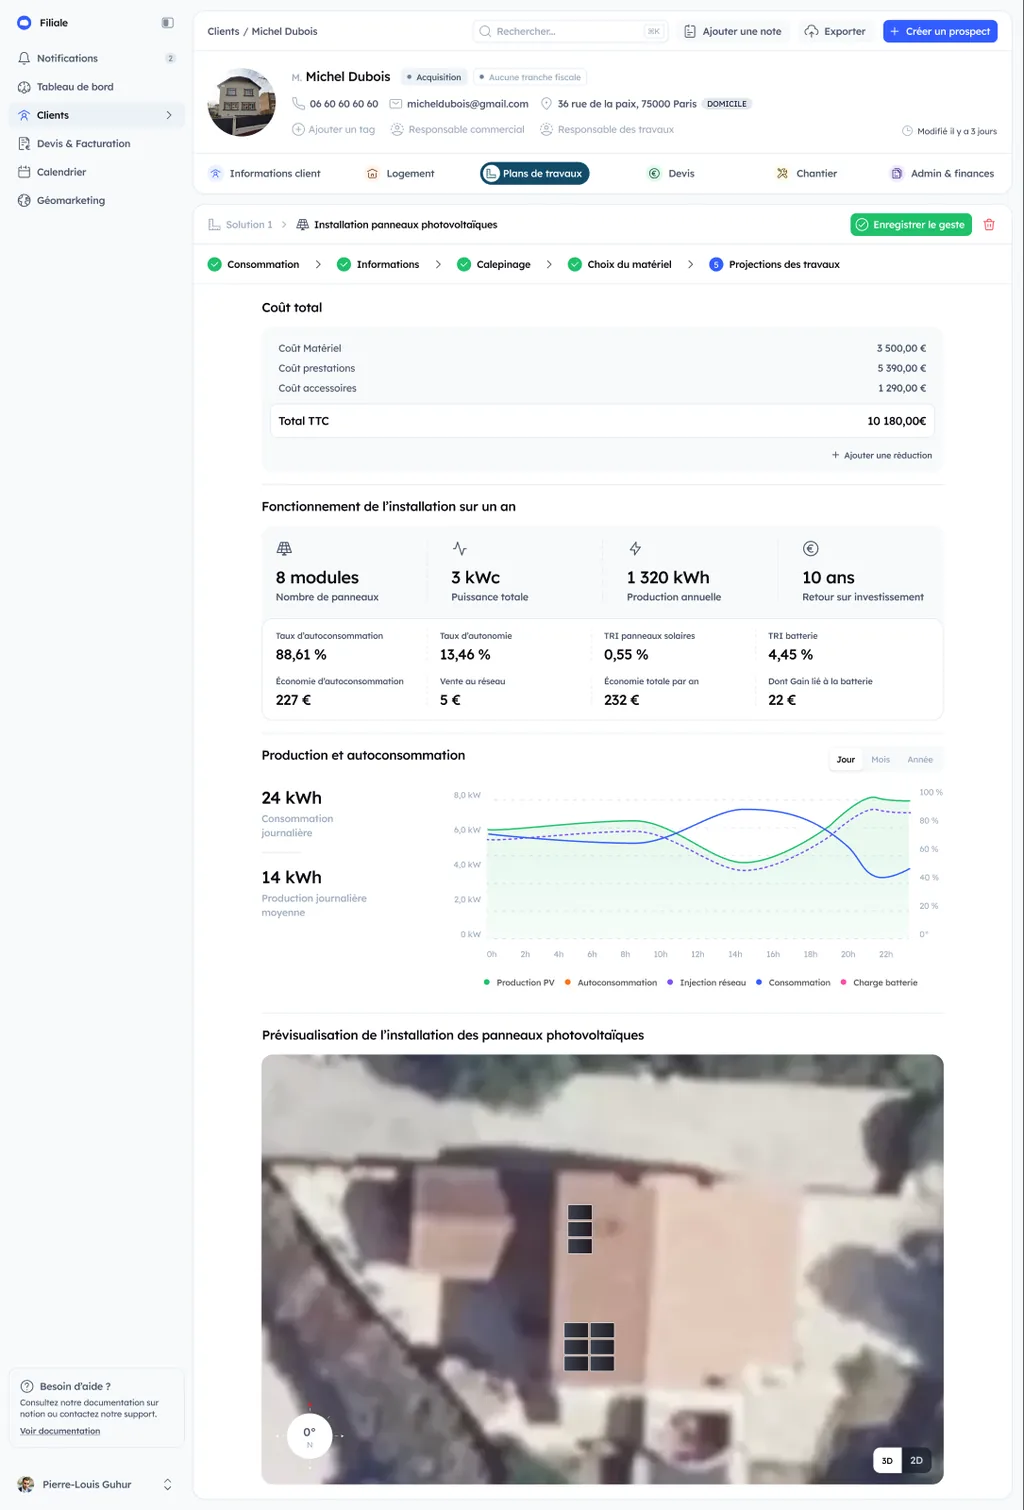Open the Voir documentation link
This screenshot has height=1510, width=1024.
click(60, 1431)
